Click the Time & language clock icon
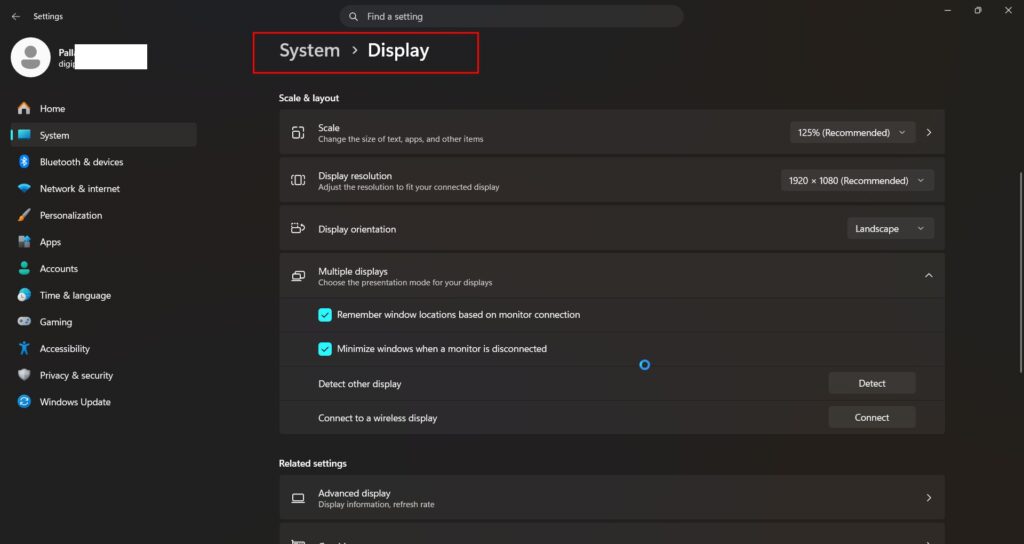 [x=24, y=295]
